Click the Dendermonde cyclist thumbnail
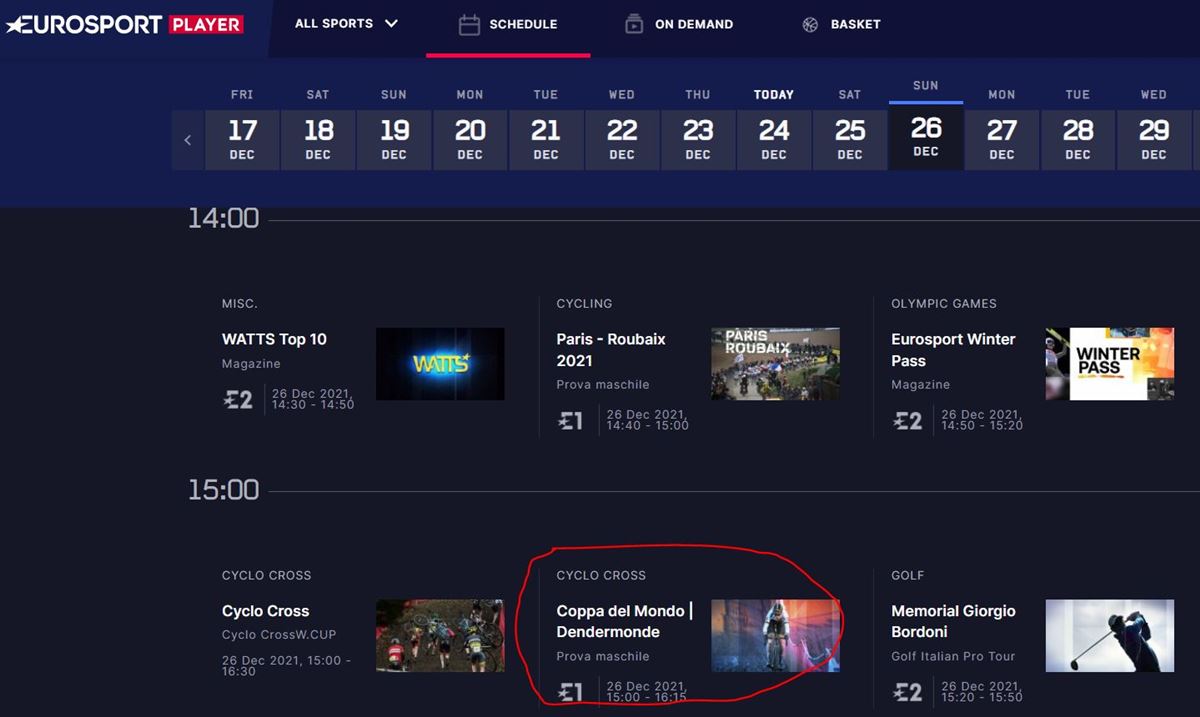This screenshot has height=717, width=1200. coord(775,636)
